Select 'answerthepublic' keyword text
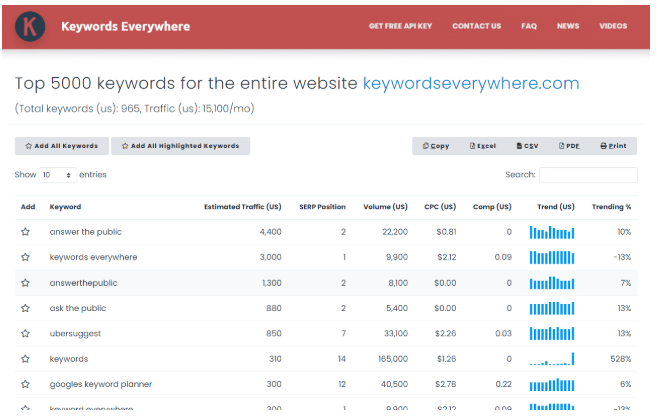This screenshot has height=418, width=658. [83, 283]
